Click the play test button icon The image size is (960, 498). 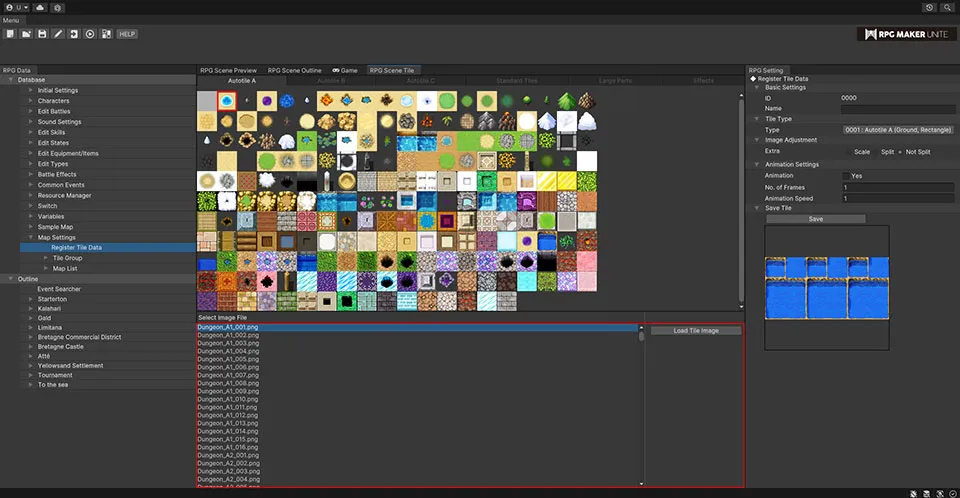click(x=90, y=34)
